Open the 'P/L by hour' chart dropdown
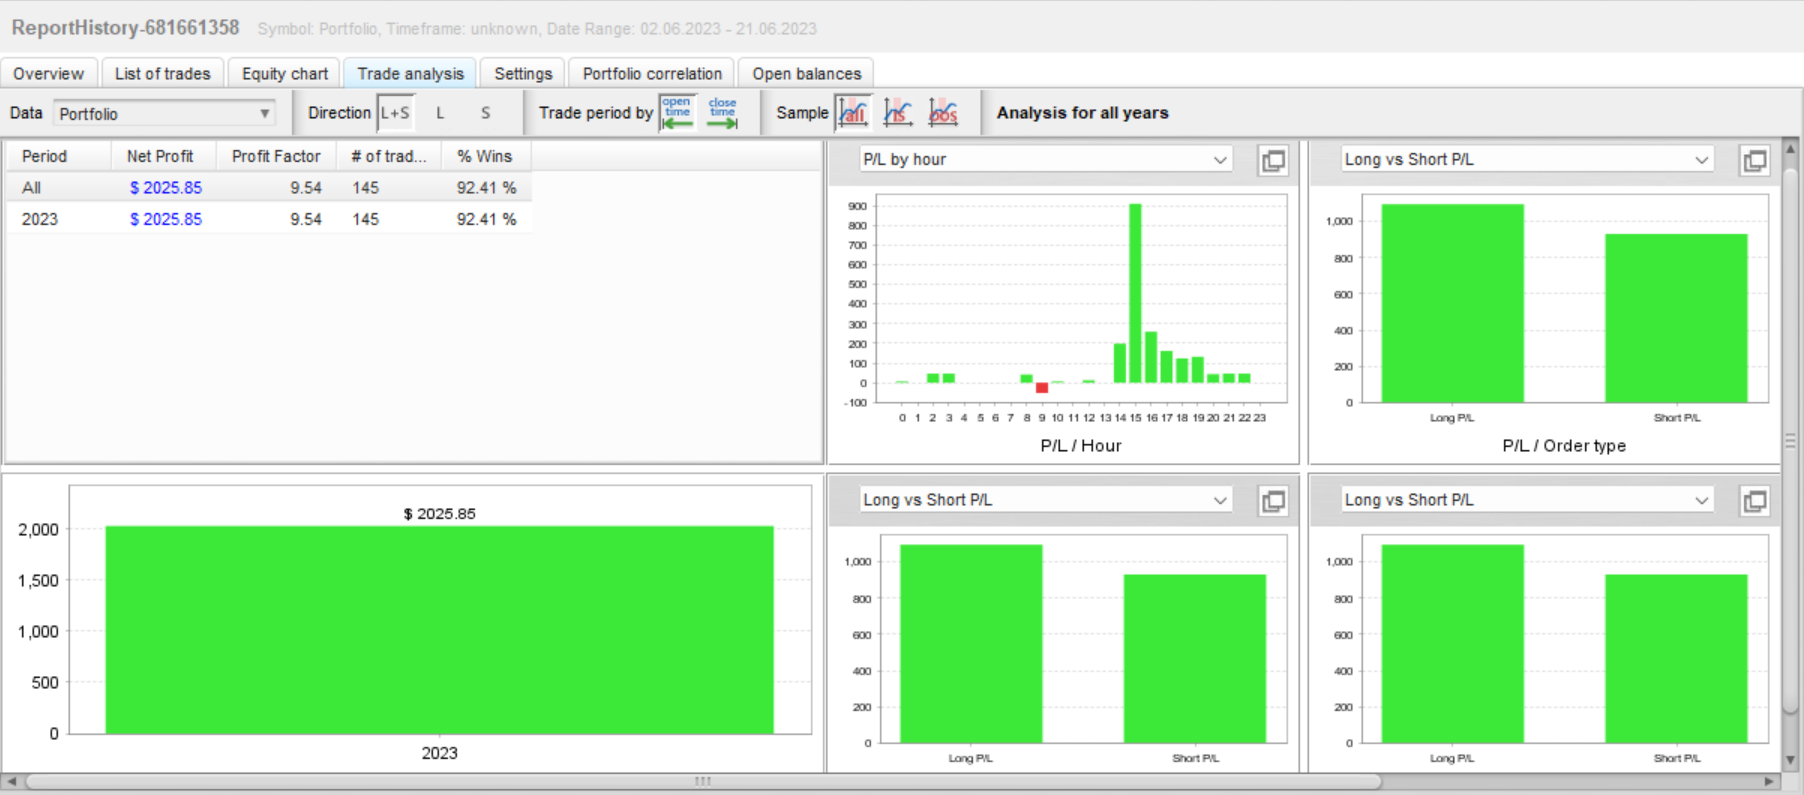This screenshot has height=795, width=1804. click(1045, 160)
